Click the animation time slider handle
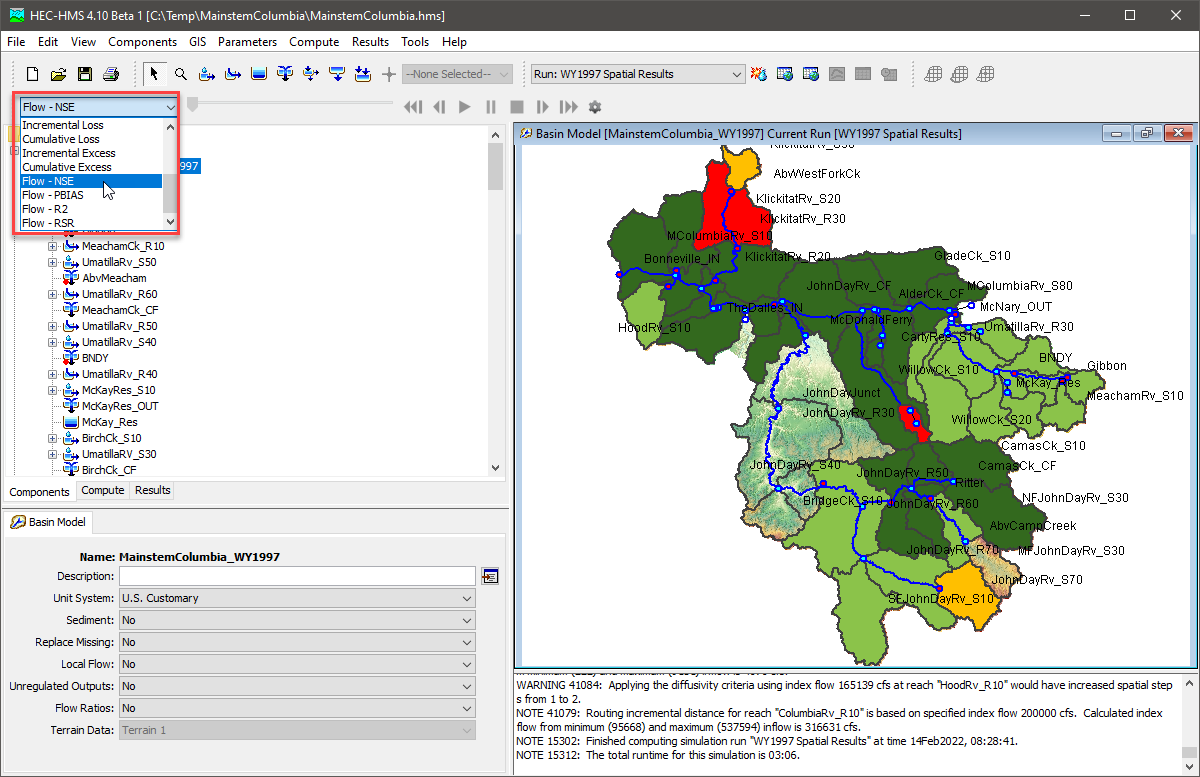This screenshot has width=1200, height=777. tap(192, 104)
